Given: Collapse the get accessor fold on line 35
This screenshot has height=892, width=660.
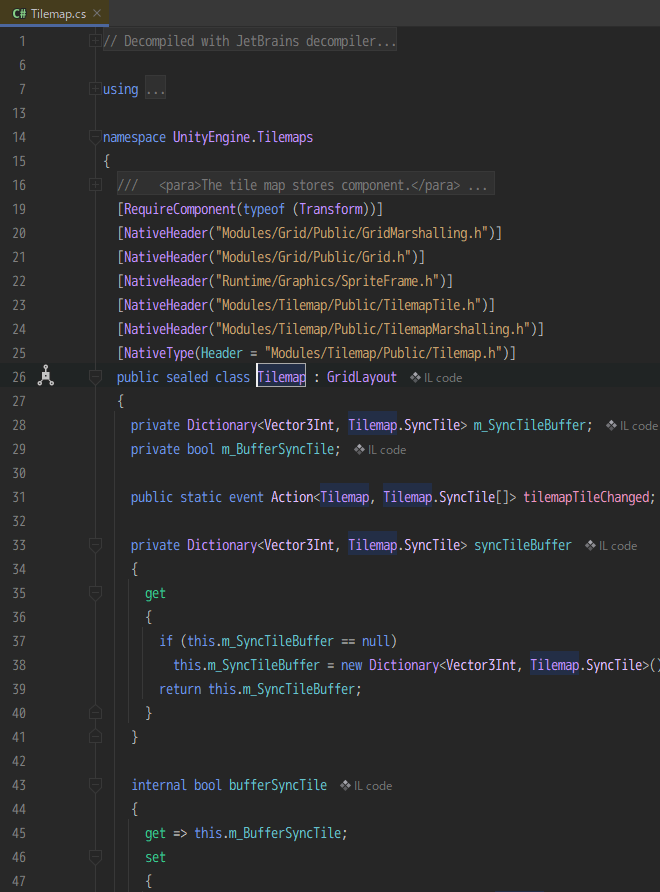Looking at the screenshot, I should tap(95, 593).
